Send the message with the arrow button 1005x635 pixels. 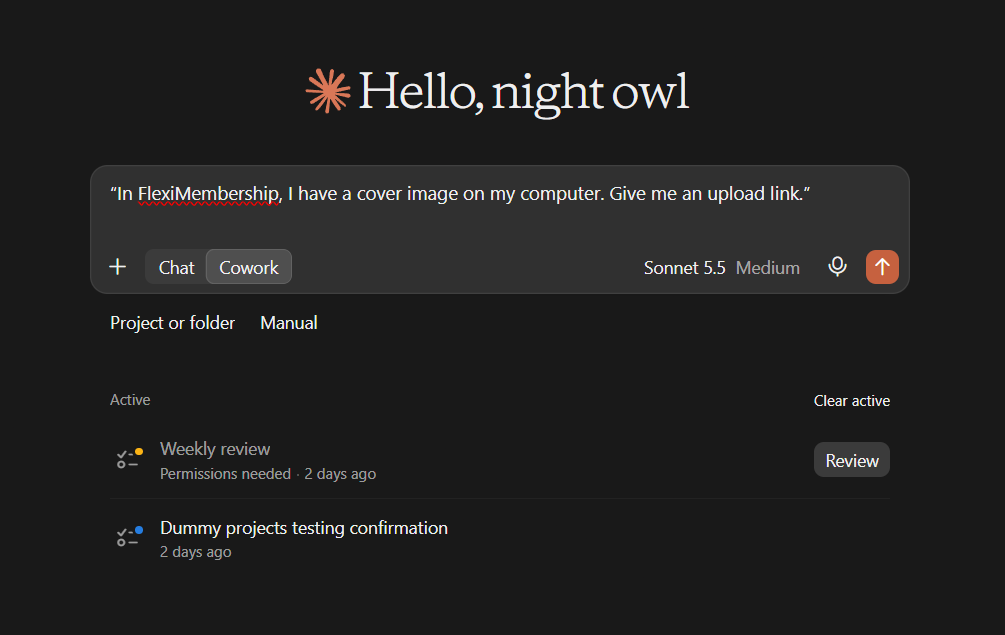pos(882,267)
